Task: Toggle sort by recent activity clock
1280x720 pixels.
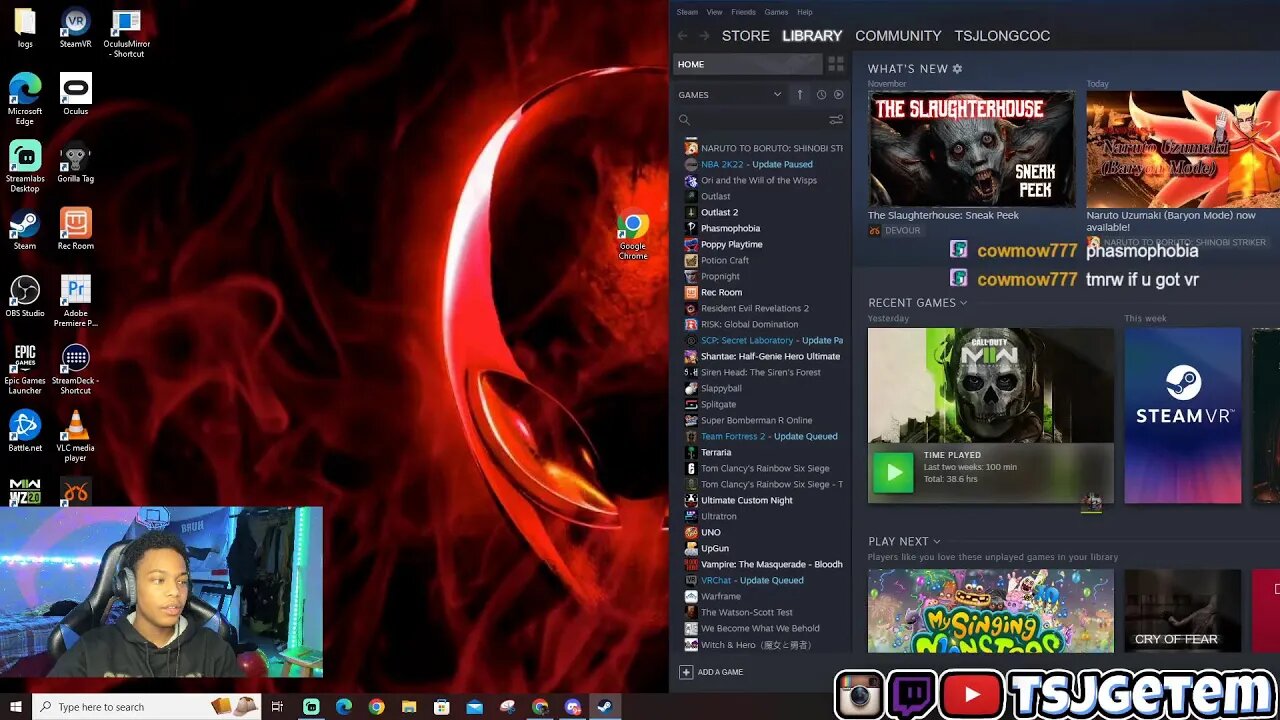Action: pyautogui.click(x=821, y=95)
